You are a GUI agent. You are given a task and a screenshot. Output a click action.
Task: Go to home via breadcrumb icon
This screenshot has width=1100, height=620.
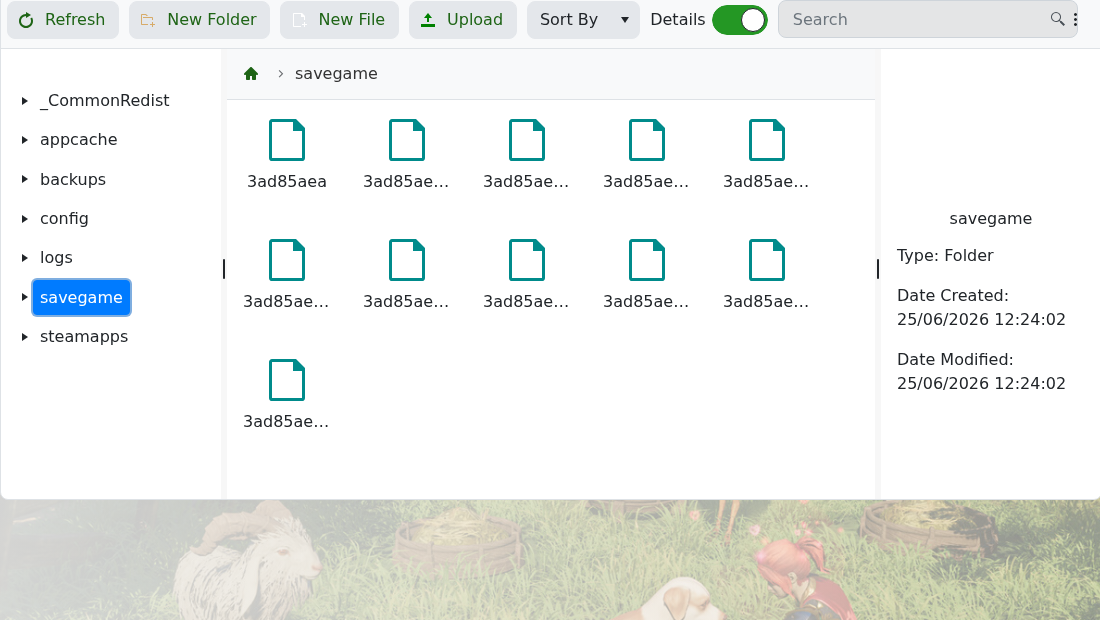(x=251, y=74)
